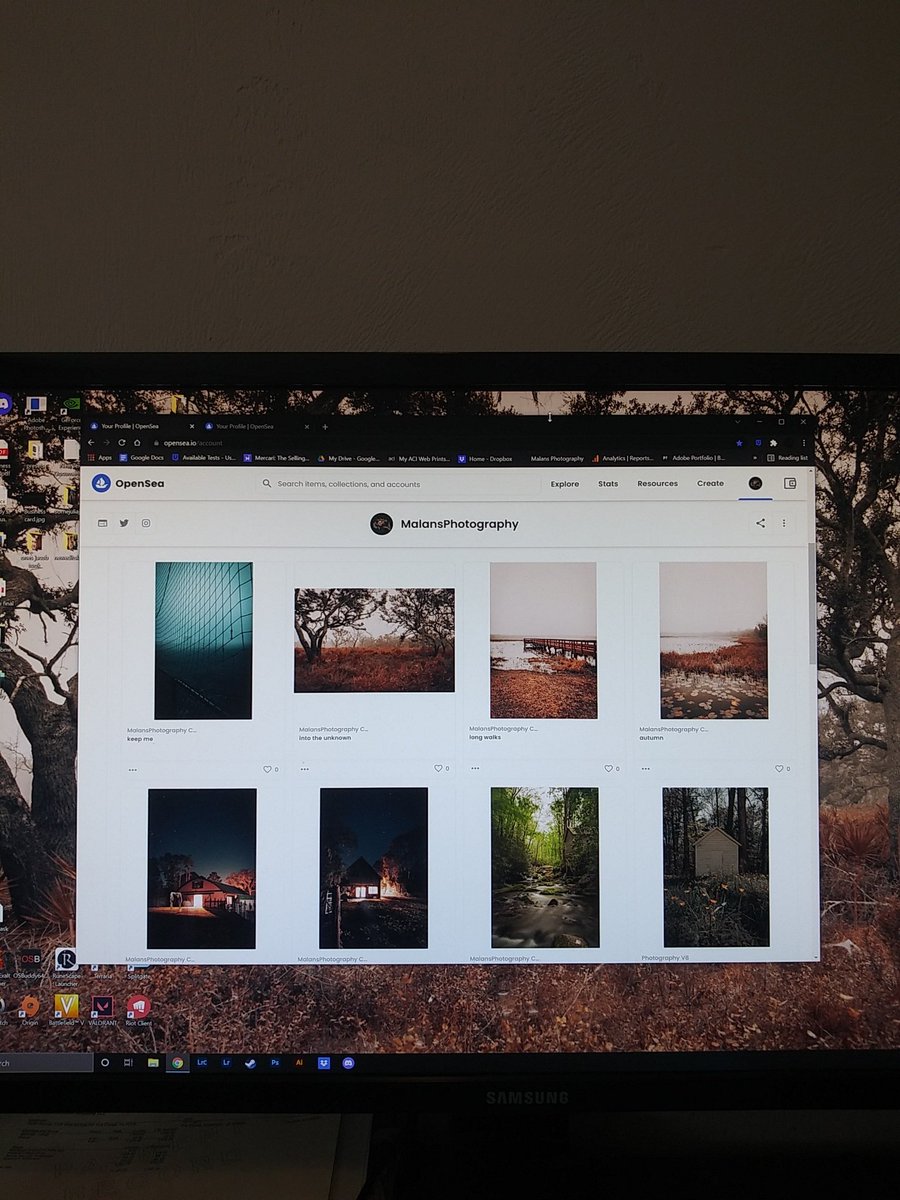
Task: Open the wallet icon in OpenSea header
Action: 790,483
